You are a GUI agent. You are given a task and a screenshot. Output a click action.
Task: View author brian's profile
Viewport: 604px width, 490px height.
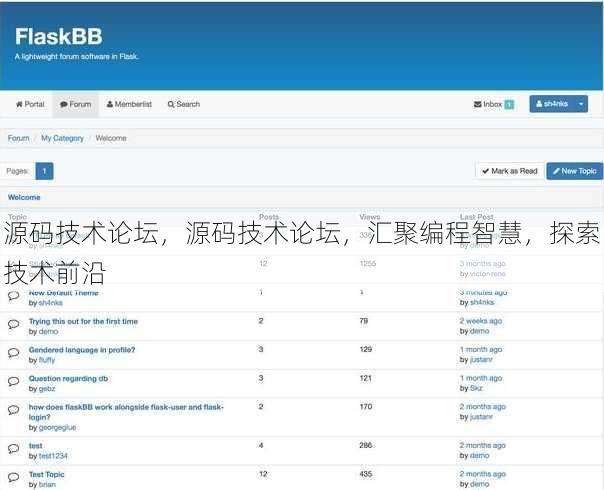47,484
